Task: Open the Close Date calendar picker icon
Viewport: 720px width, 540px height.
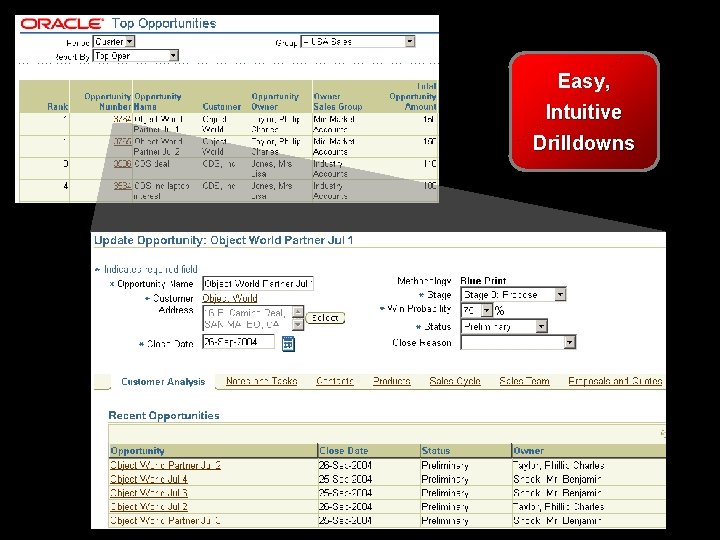Action: pyautogui.click(x=288, y=343)
